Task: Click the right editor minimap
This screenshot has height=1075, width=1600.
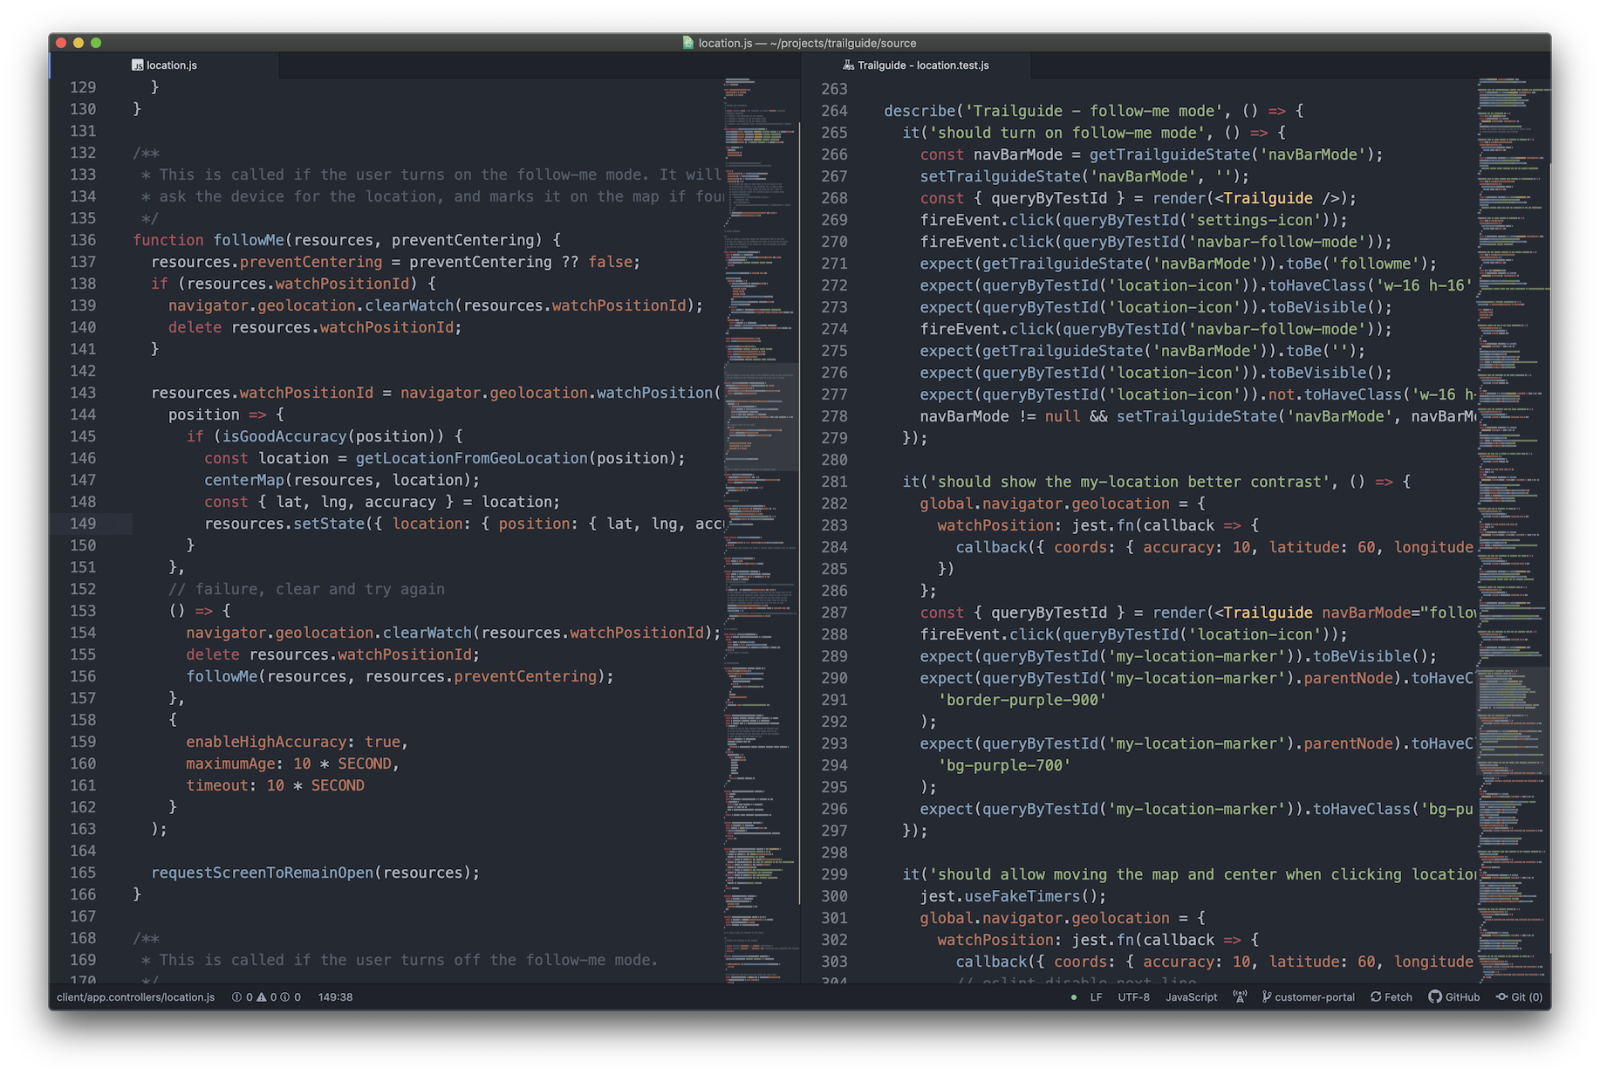Action: pyautogui.click(x=1513, y=530)
